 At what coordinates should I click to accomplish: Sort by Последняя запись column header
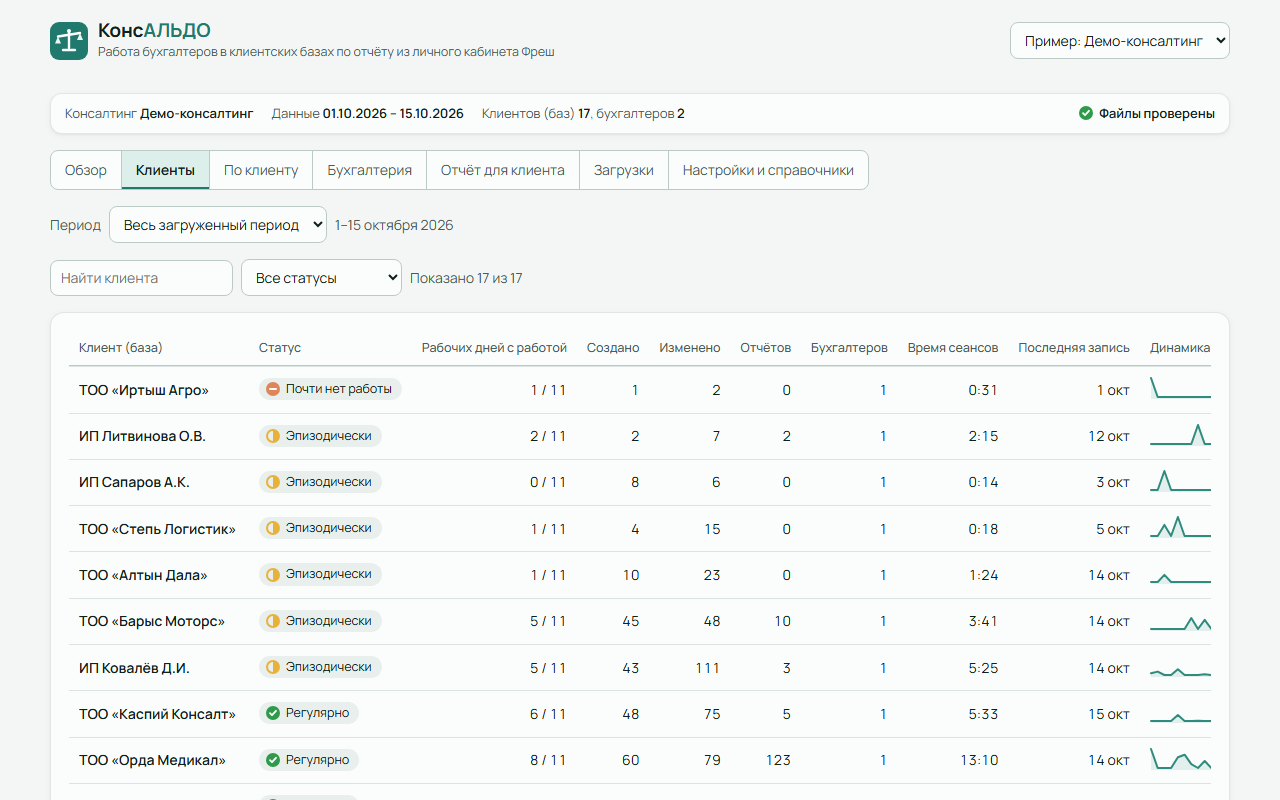pyautogui.click(x=1074, y=348)
